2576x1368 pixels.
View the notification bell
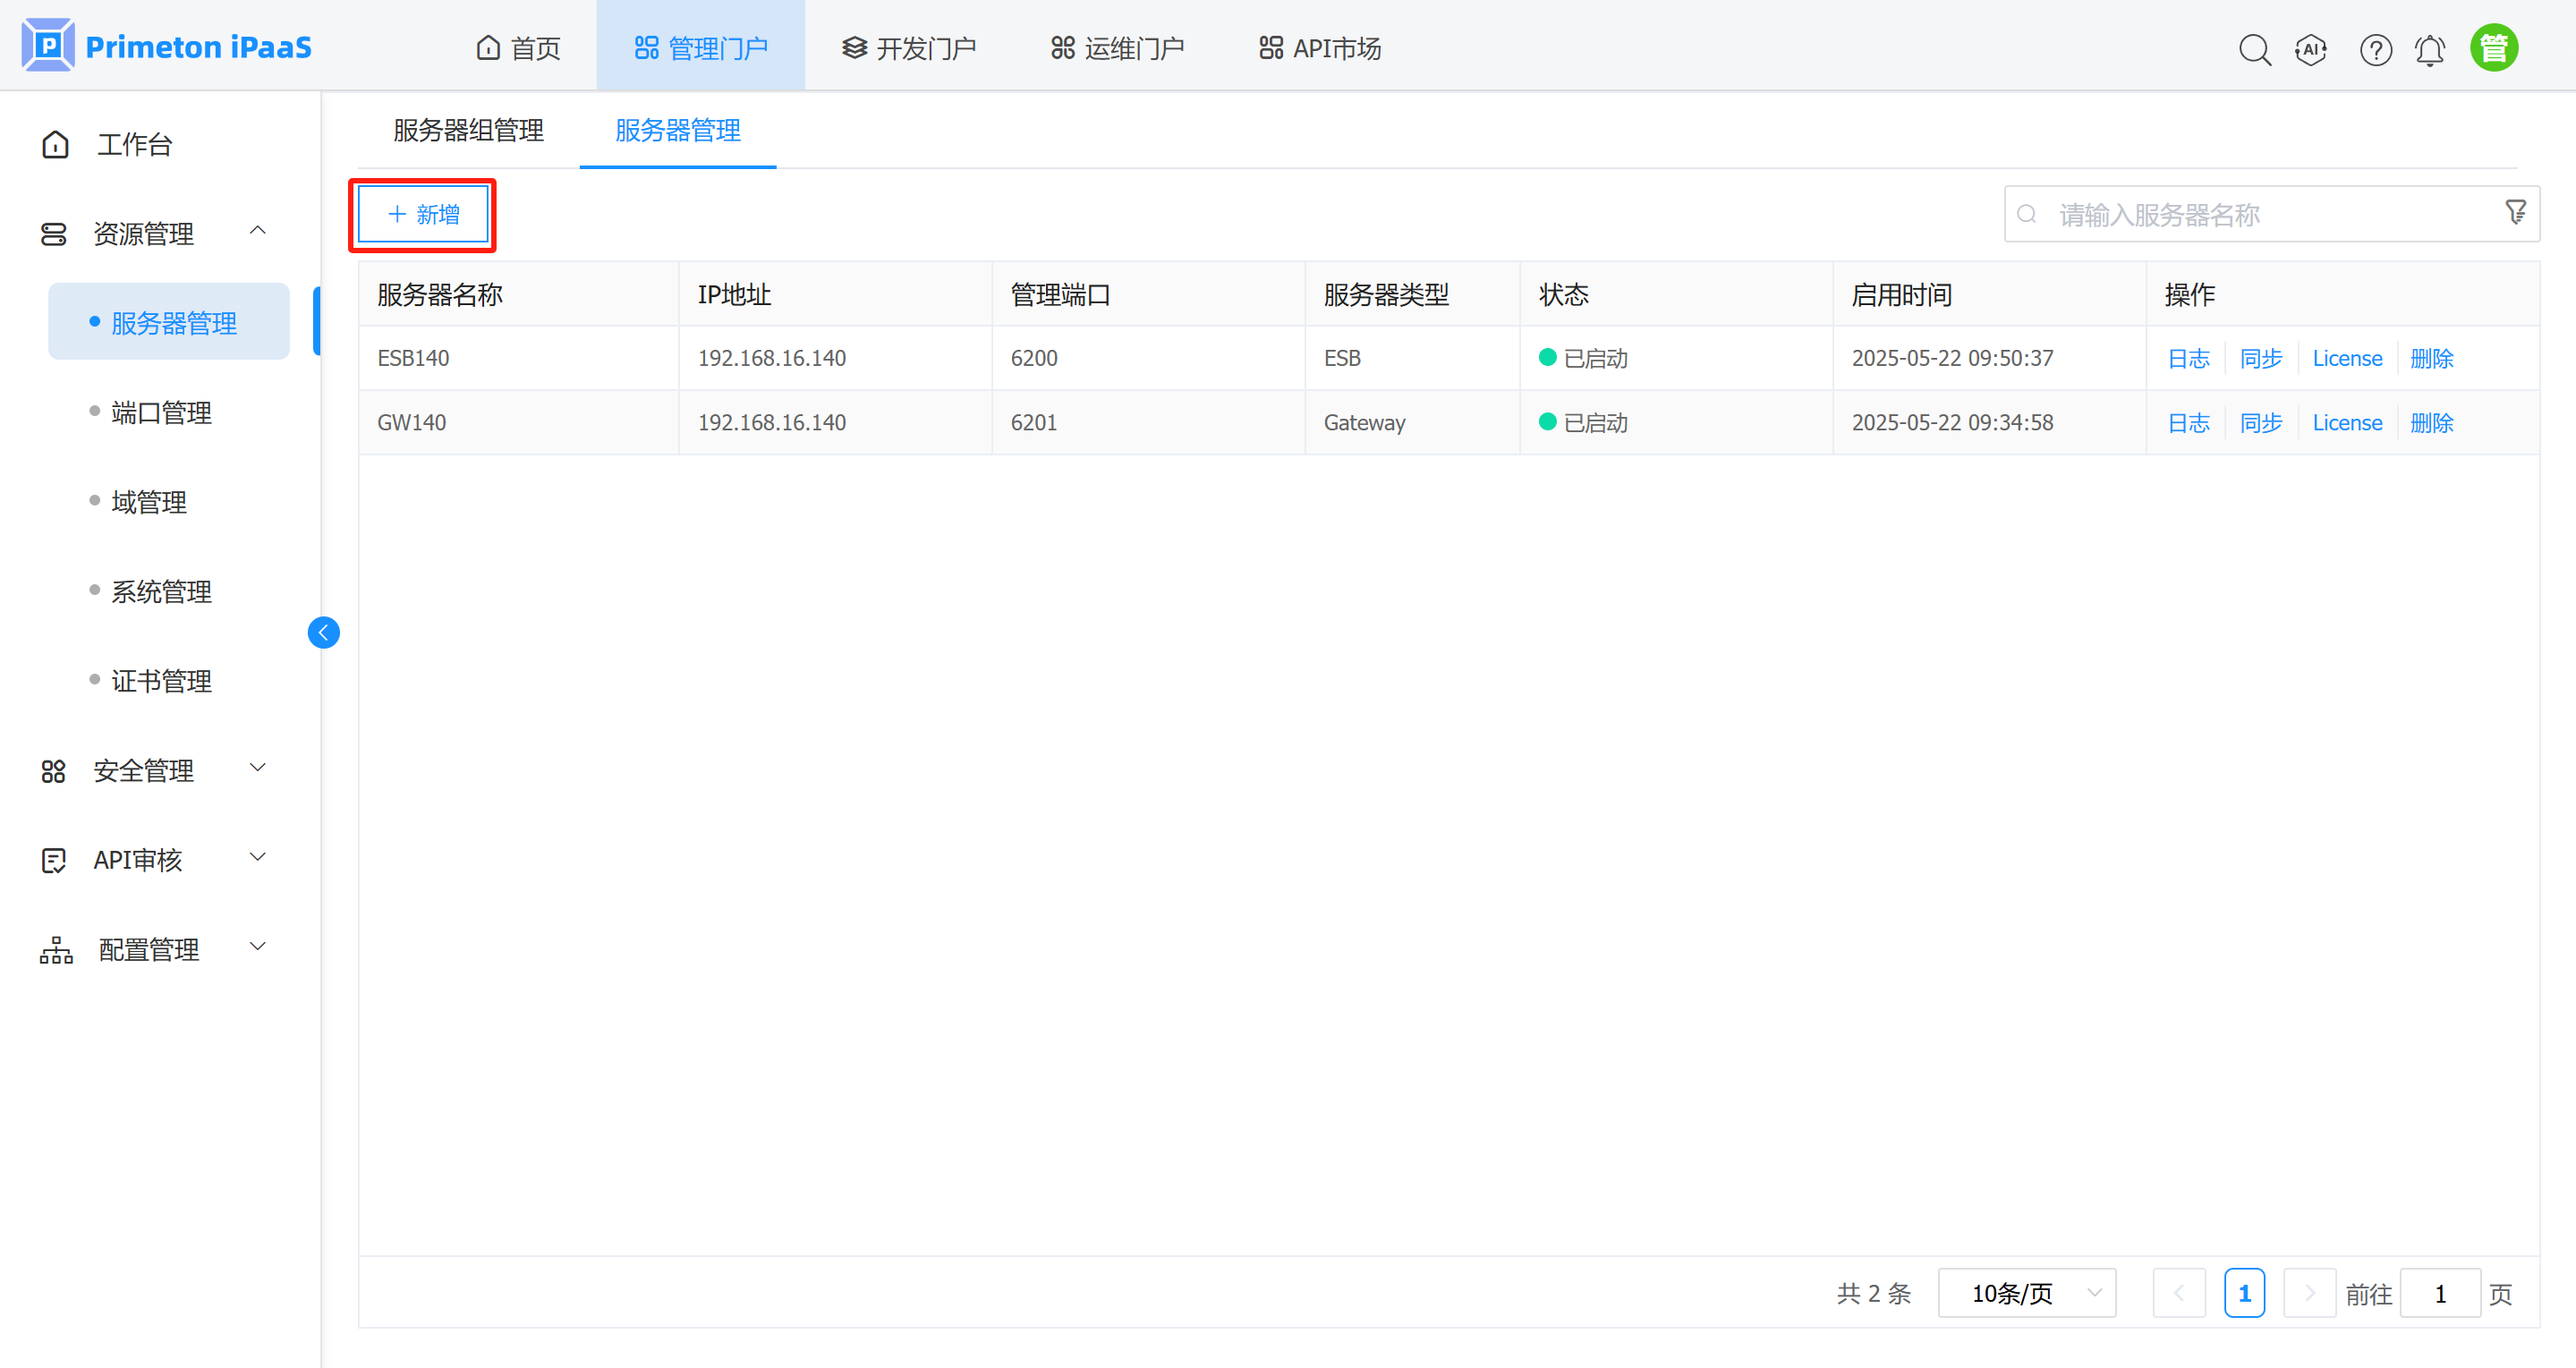click(2430, 49)
